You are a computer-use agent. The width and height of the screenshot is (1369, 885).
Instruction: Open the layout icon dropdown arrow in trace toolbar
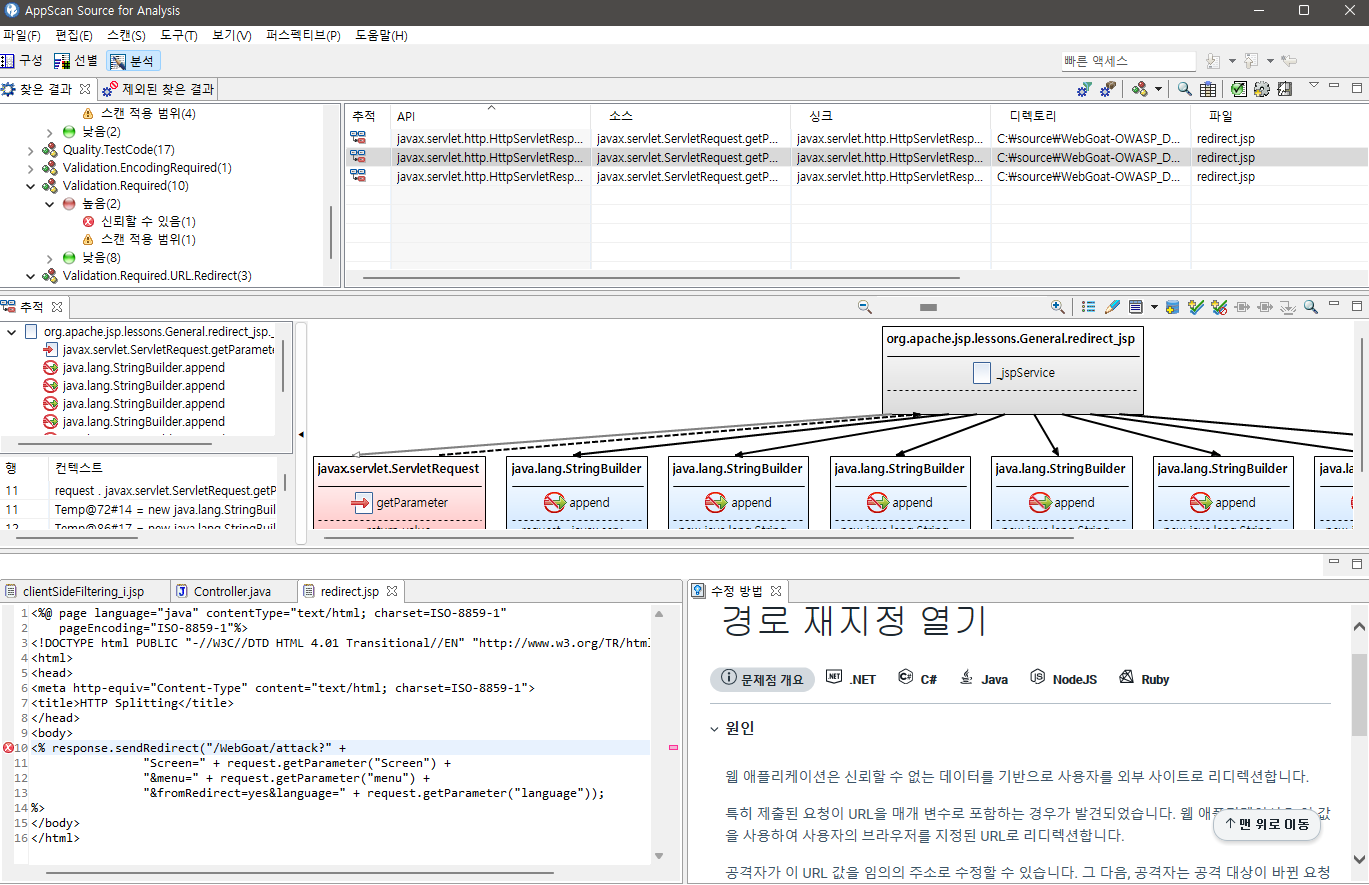1154,307
